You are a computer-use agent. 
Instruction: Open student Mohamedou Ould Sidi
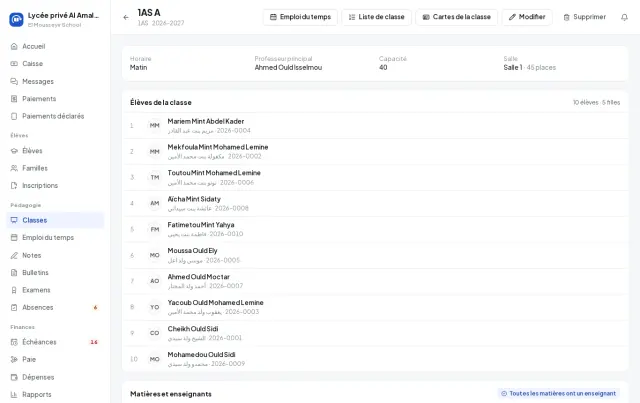tap(375, 359)
